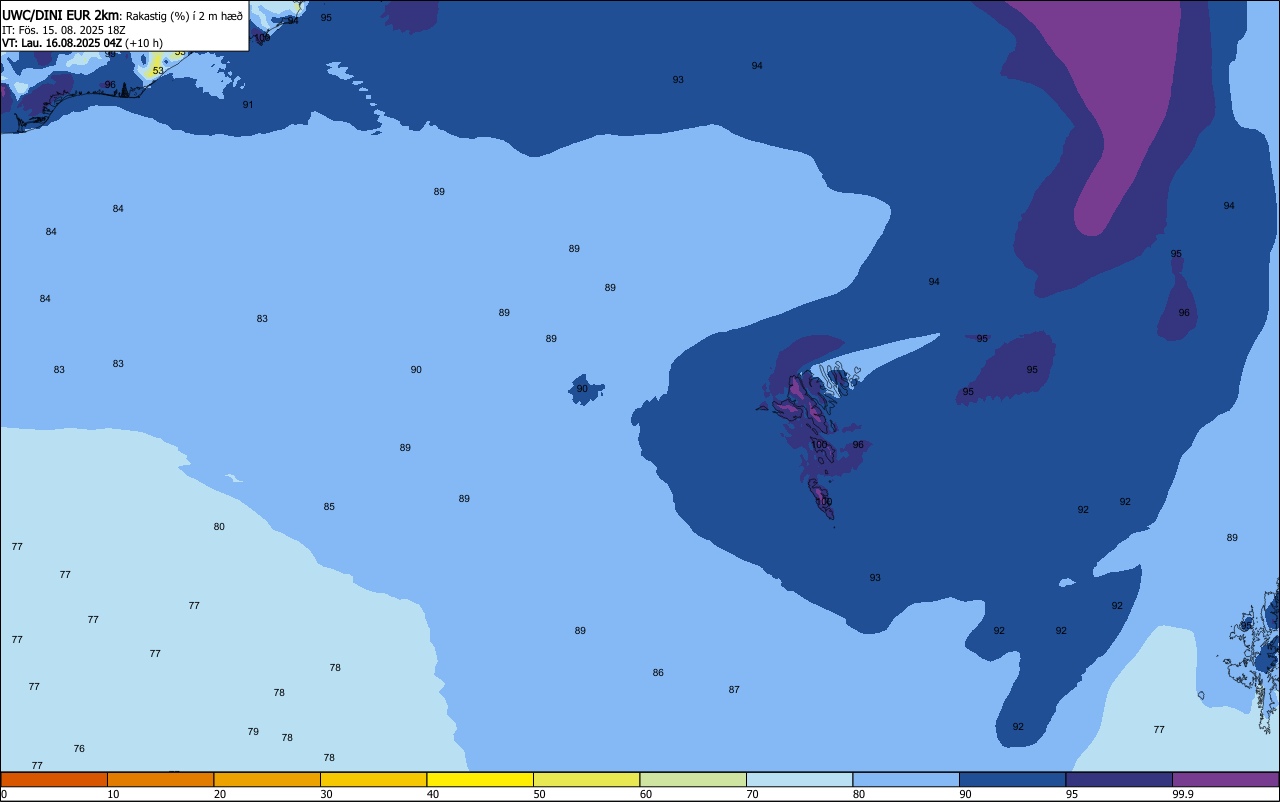Click the pale blue 70–80 legend swatch
Image resolution: width=1280 pixels, height=802 pixels.
point(799,779)
